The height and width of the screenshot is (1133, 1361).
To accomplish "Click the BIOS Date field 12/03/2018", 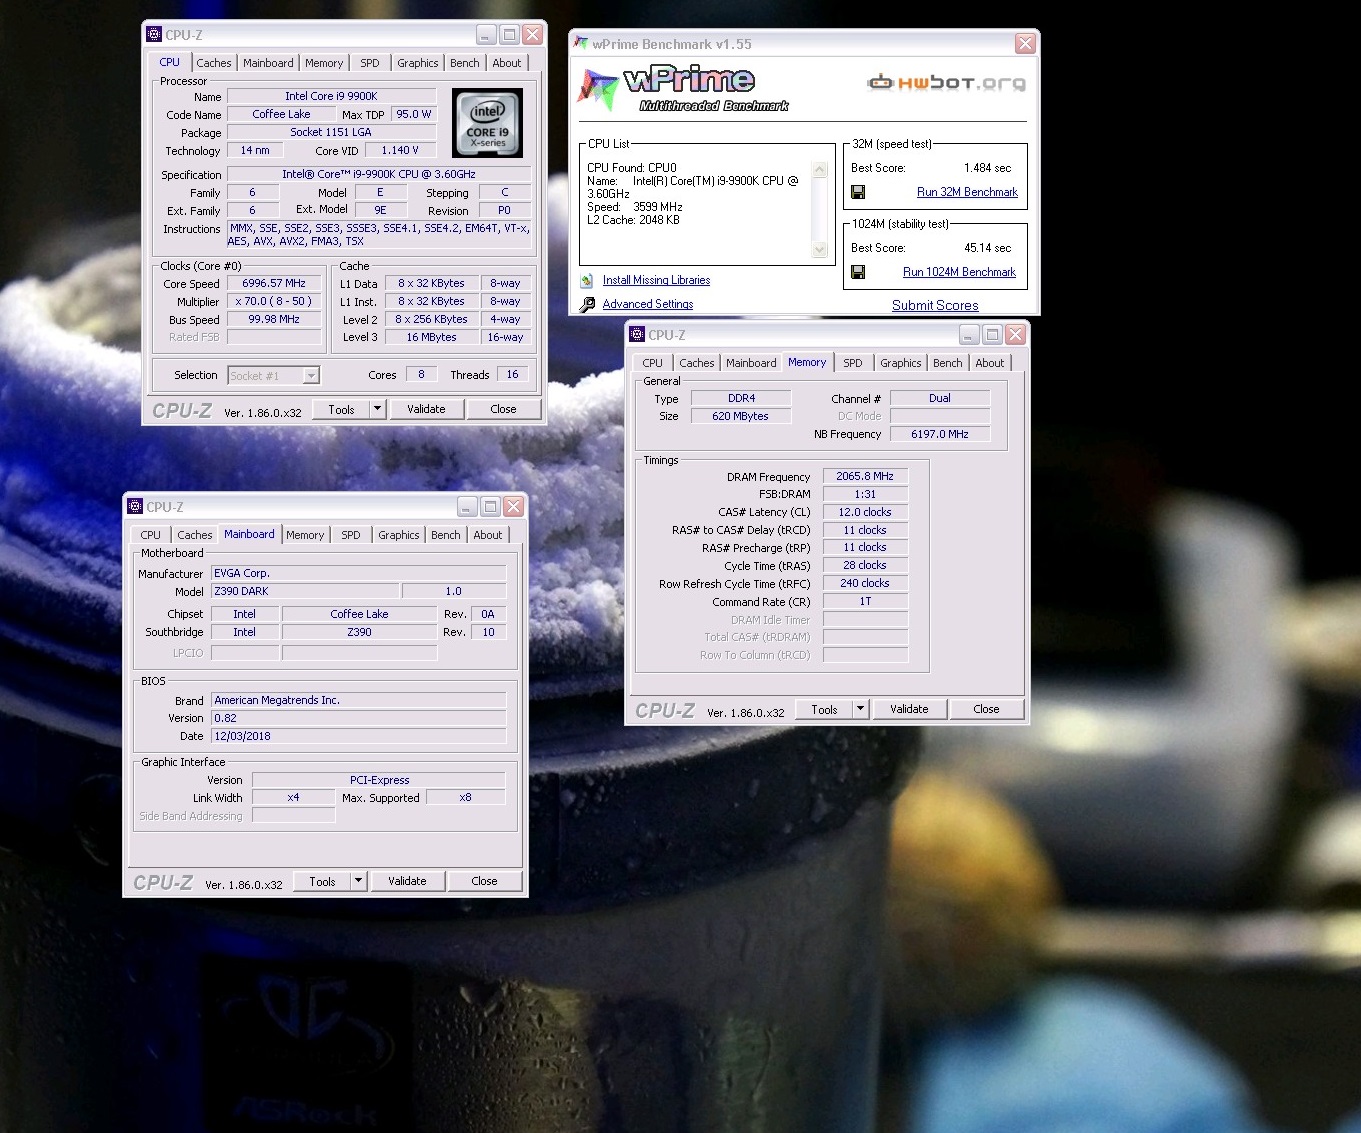I will tap(358, 736).
